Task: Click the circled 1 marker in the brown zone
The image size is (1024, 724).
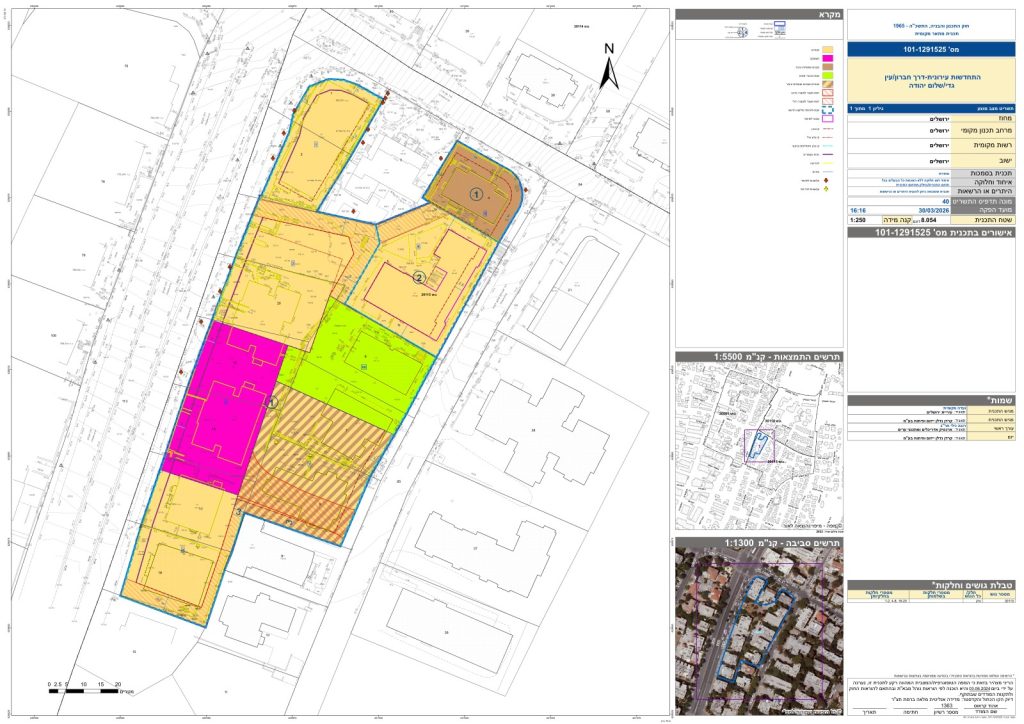Action: [x=477, y=194]
